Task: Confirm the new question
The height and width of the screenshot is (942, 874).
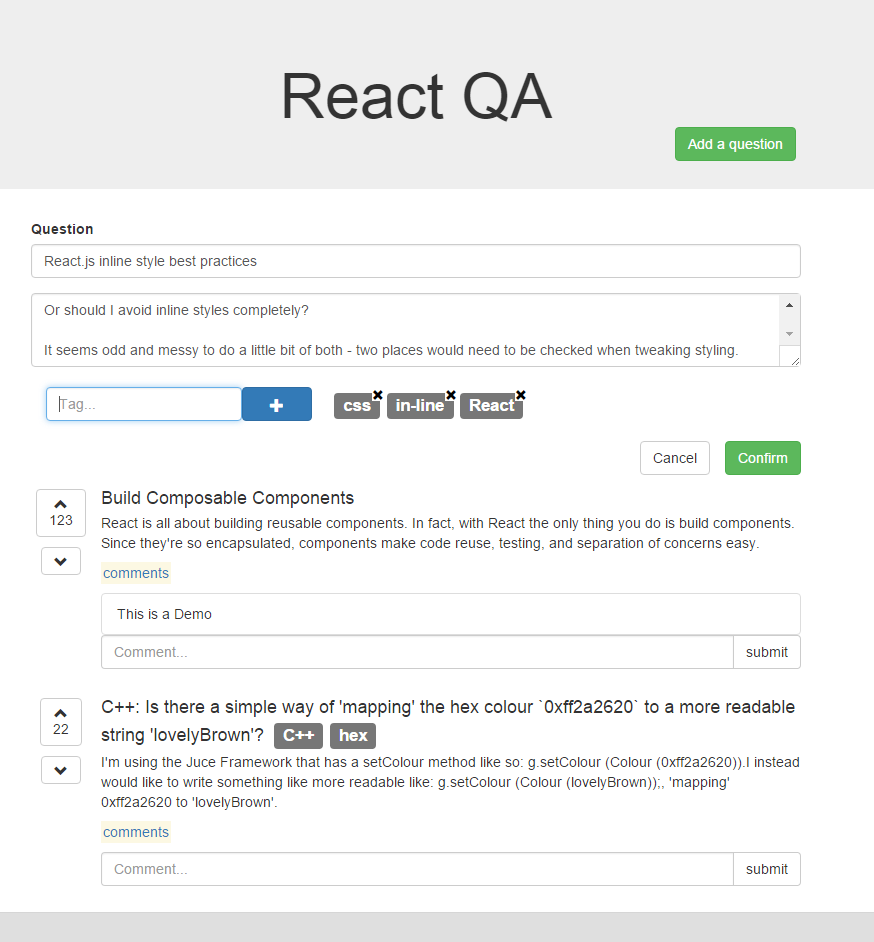Action: (x=762, y=458)
